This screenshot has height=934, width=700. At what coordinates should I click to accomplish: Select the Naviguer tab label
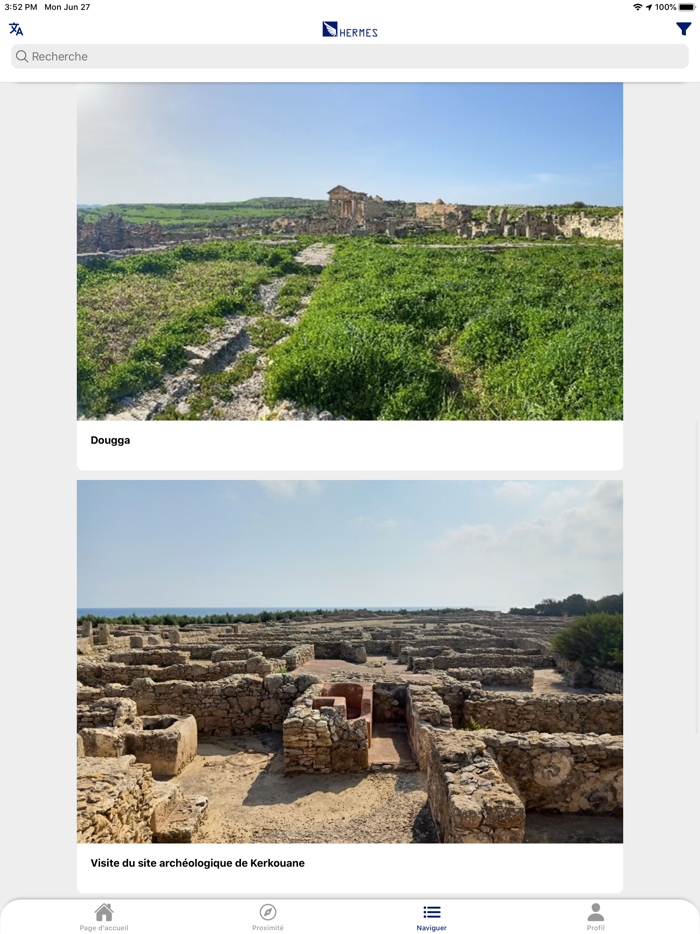(x=431, y=927)
